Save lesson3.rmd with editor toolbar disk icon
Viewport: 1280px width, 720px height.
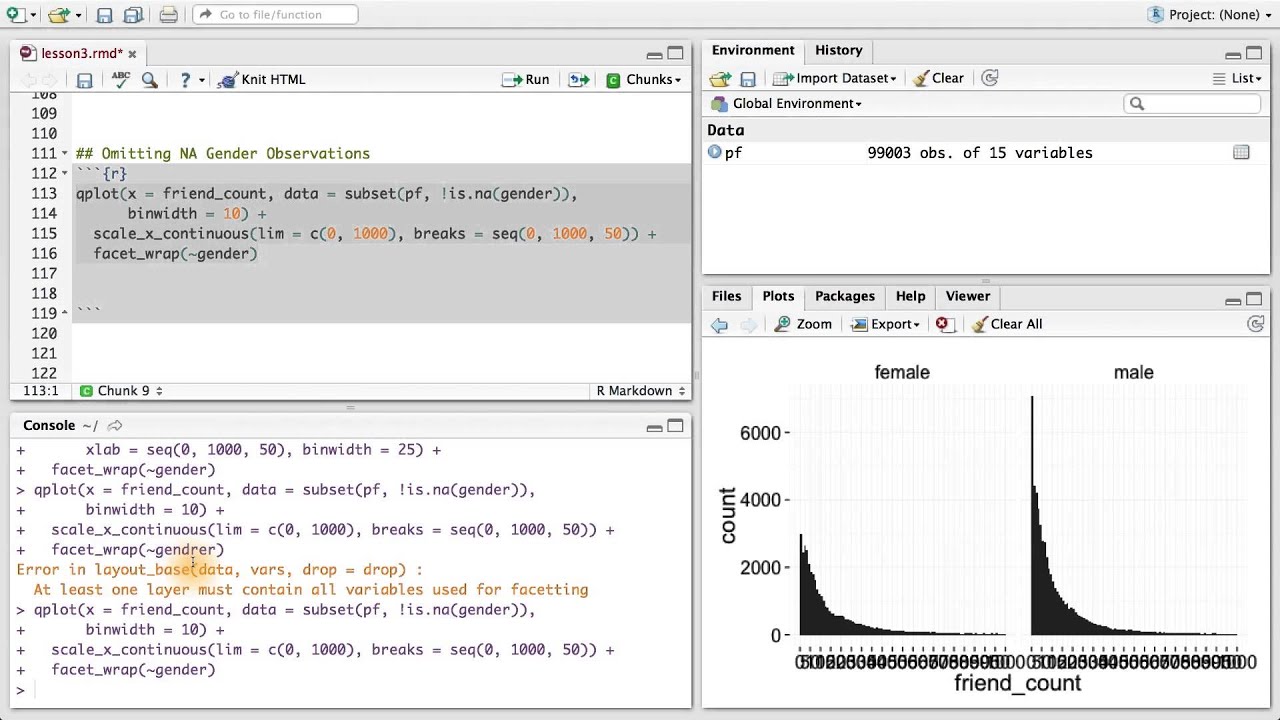point(85,80)
